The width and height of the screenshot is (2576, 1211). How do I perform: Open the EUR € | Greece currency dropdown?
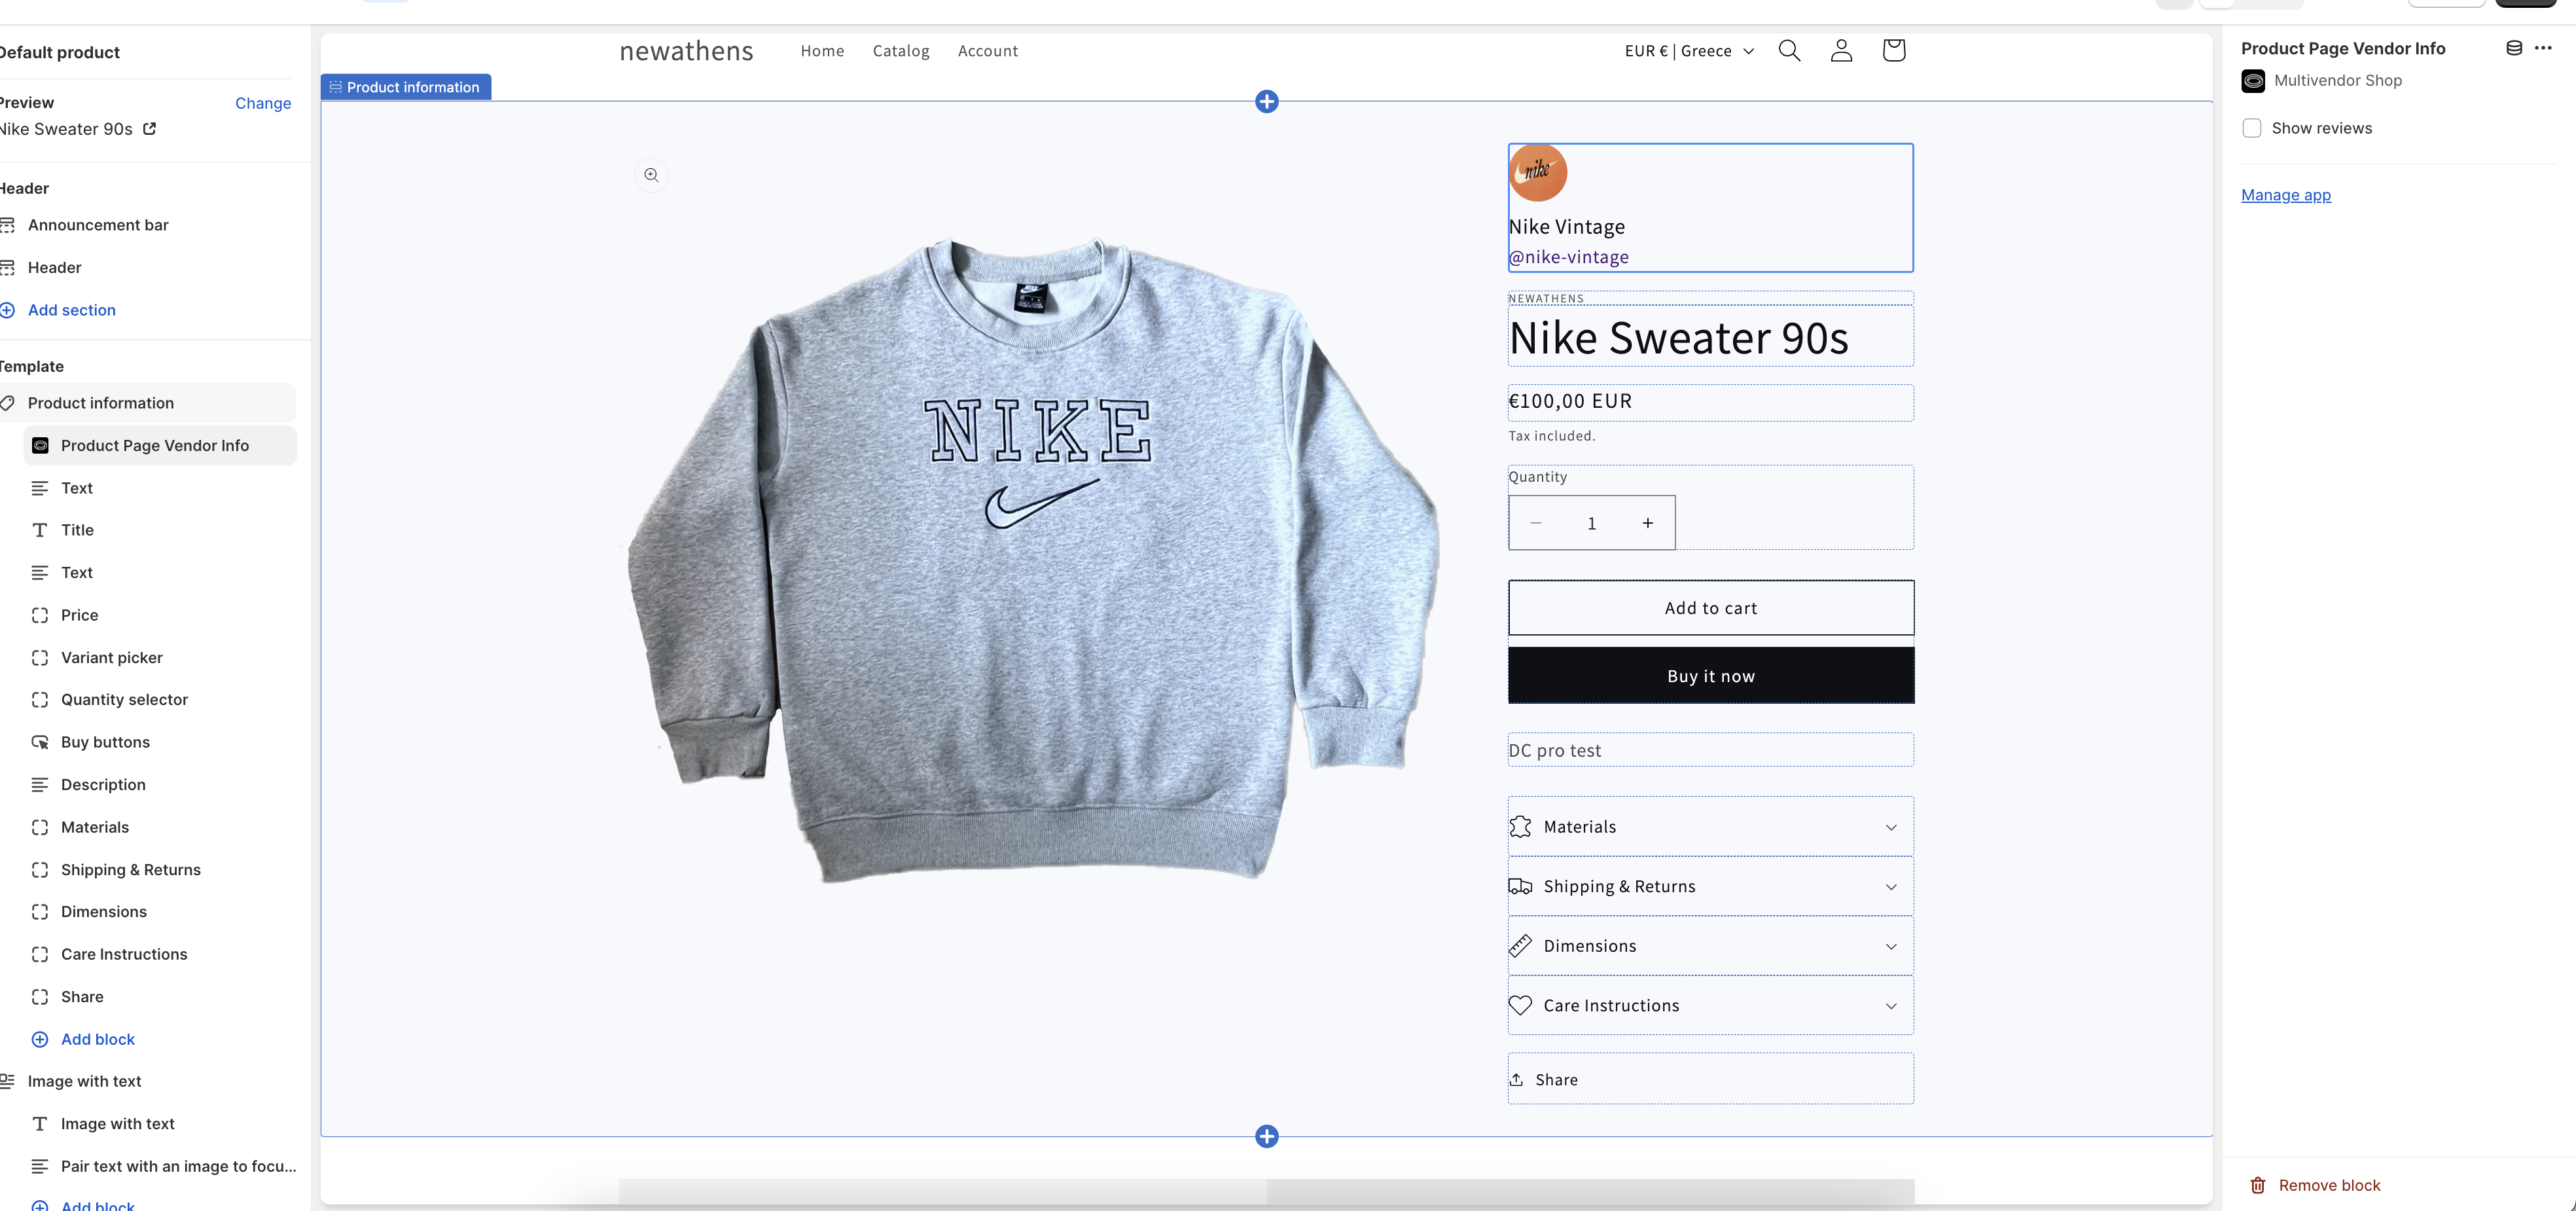(1688, 50)
